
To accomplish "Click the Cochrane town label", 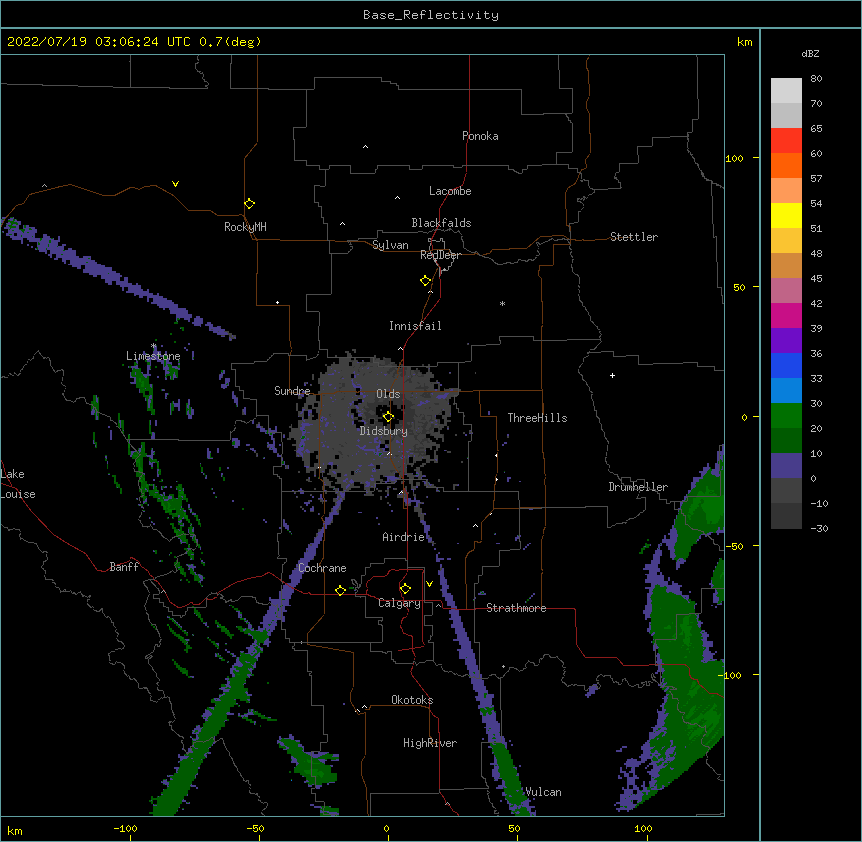I will (322, 568).
